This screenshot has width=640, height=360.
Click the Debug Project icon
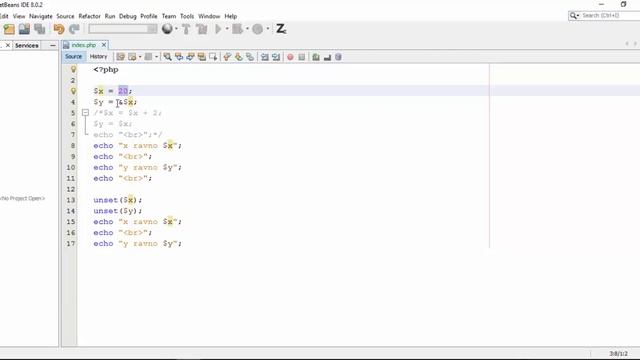[238, 29]
